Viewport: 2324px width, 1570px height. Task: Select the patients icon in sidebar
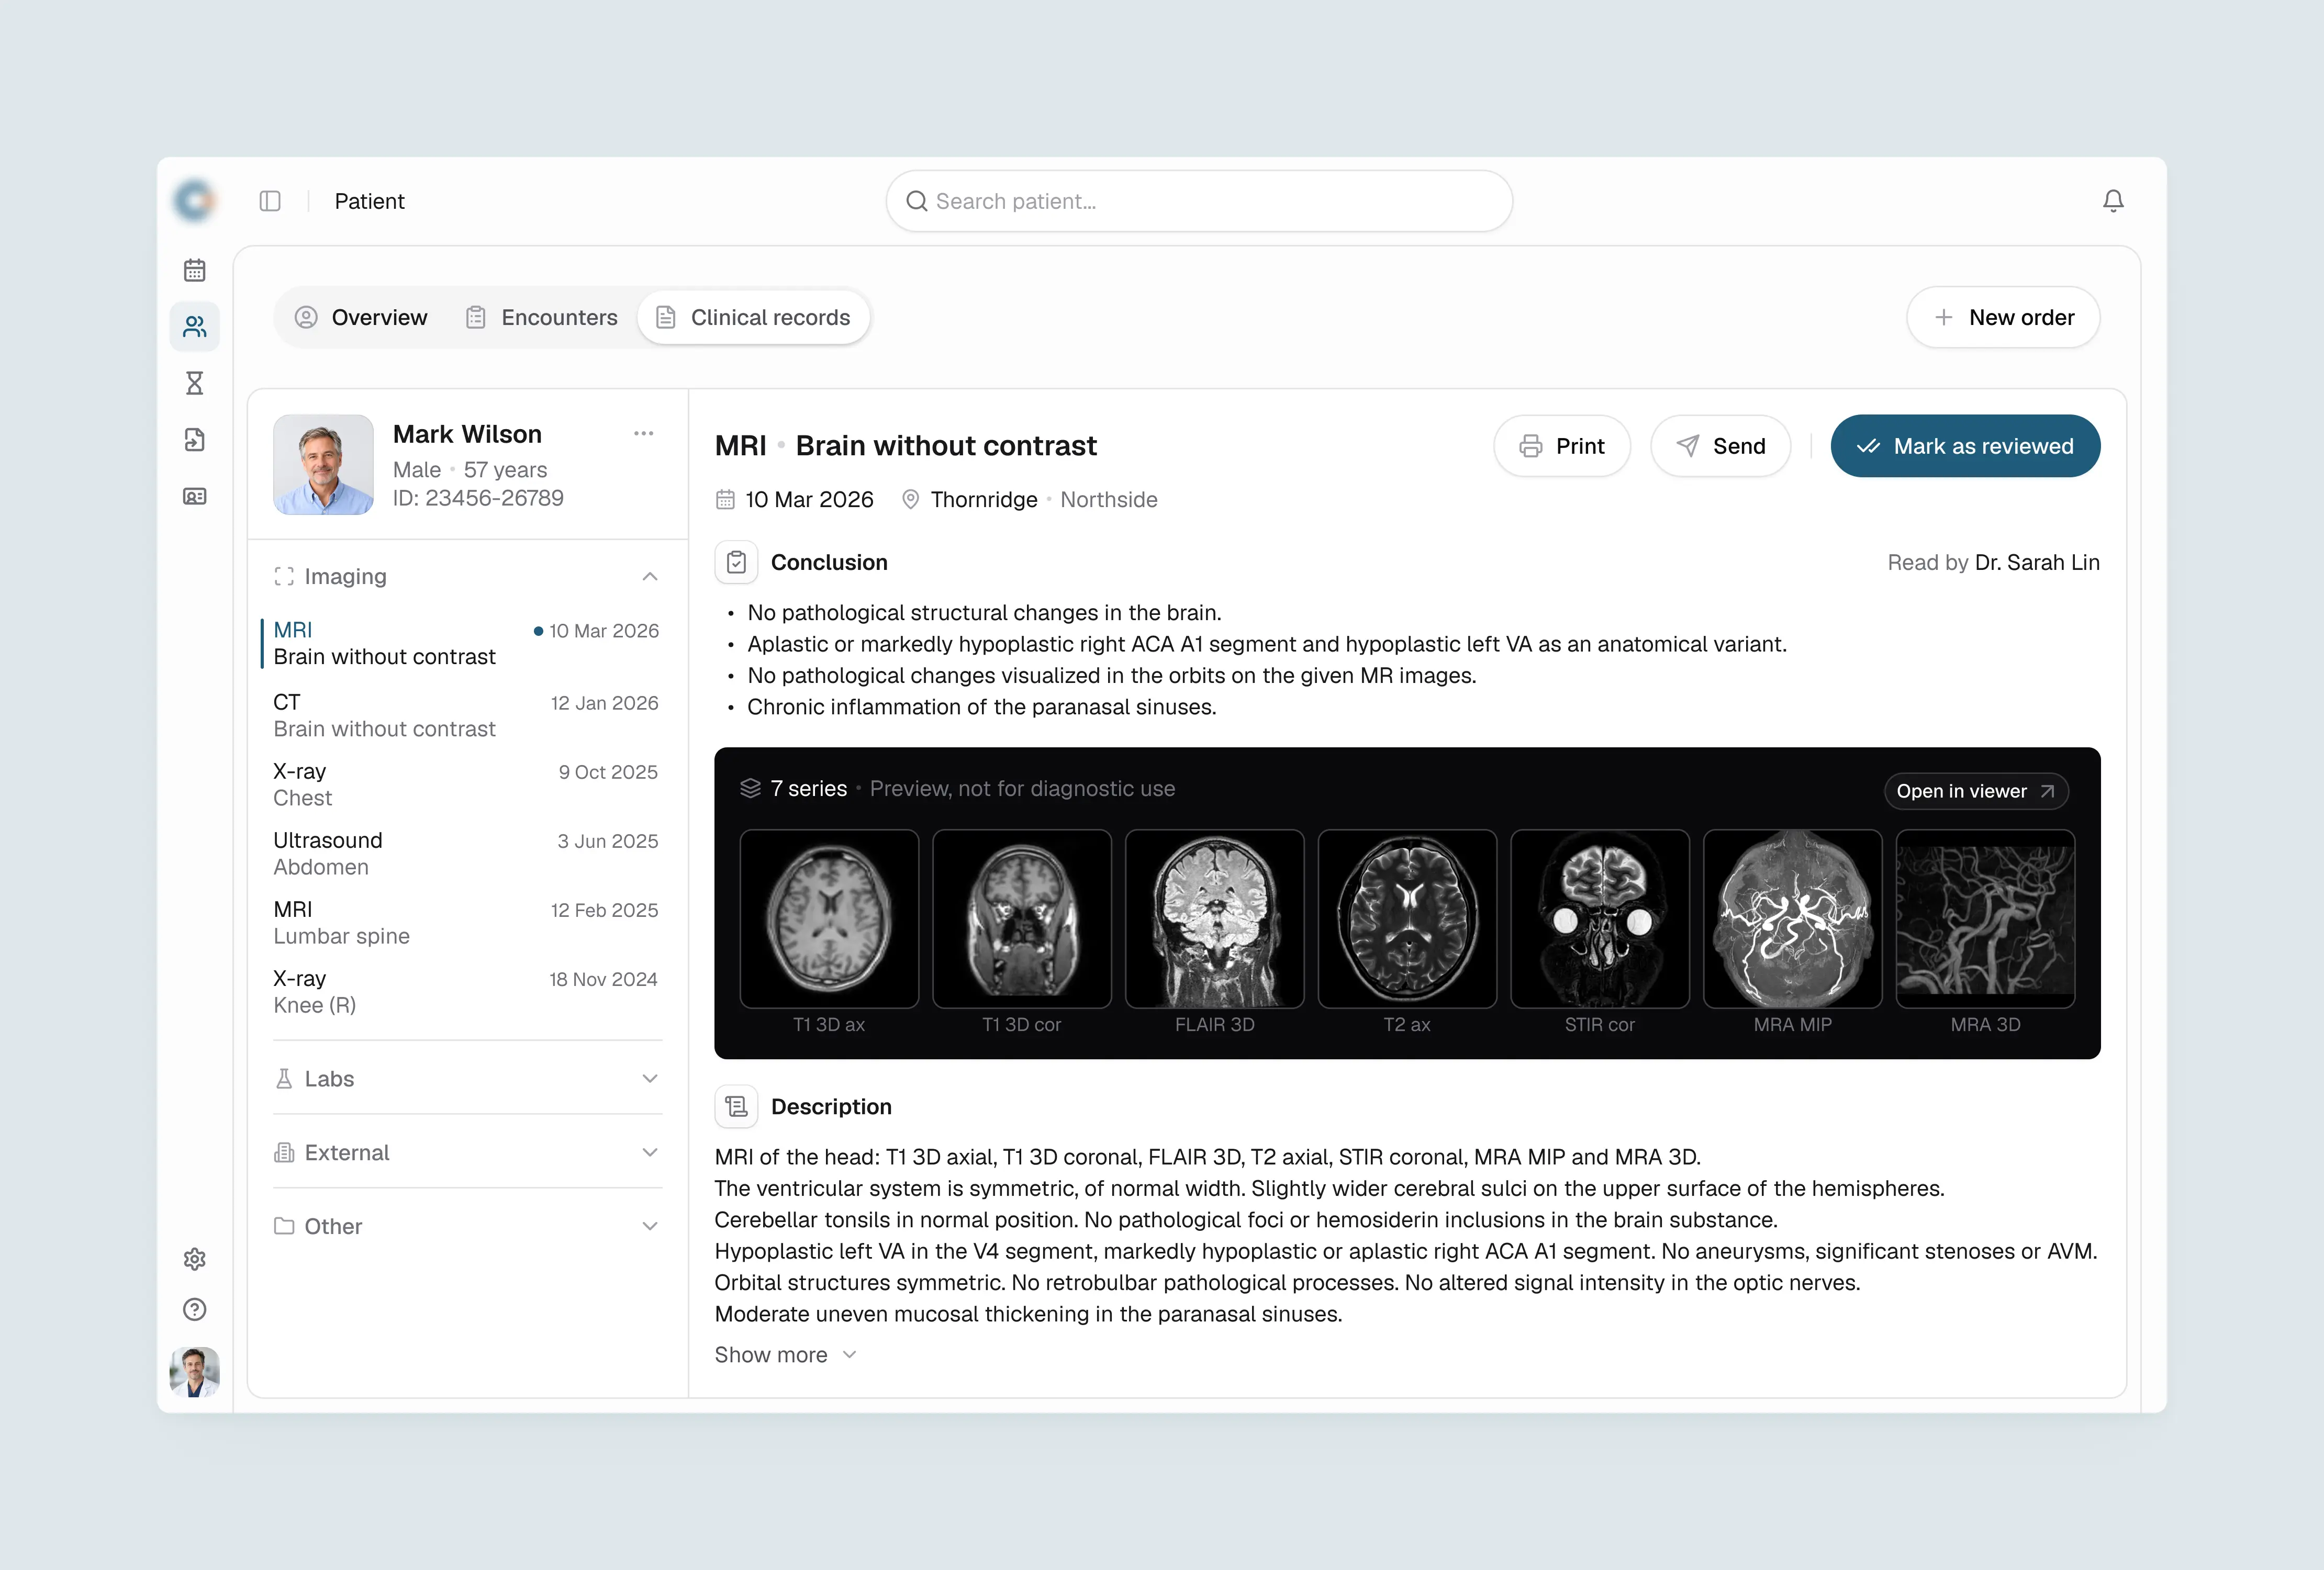[x=194, y=327]
